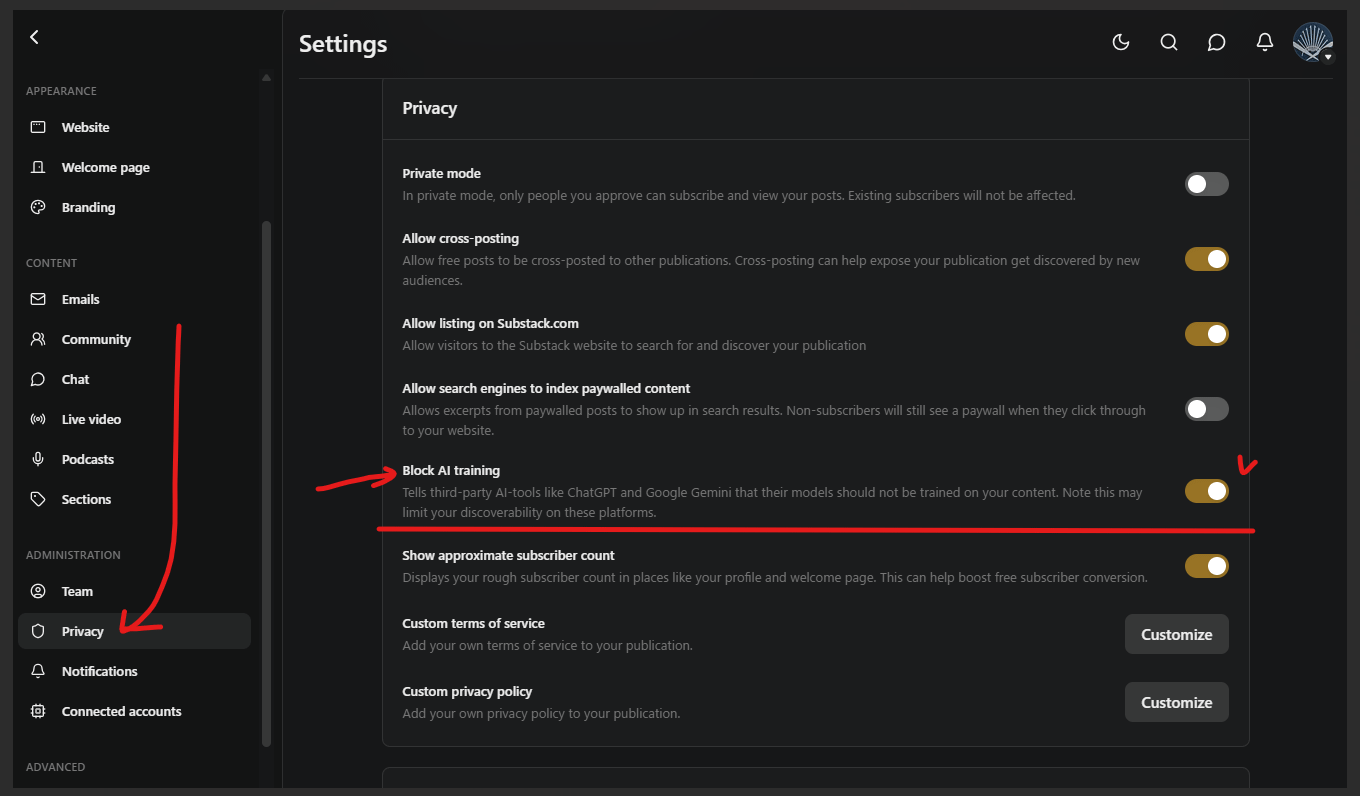Turn off Show approximate subscriber count
The width and height of the screenshot is (1360, 796).
pos(1207,566)
